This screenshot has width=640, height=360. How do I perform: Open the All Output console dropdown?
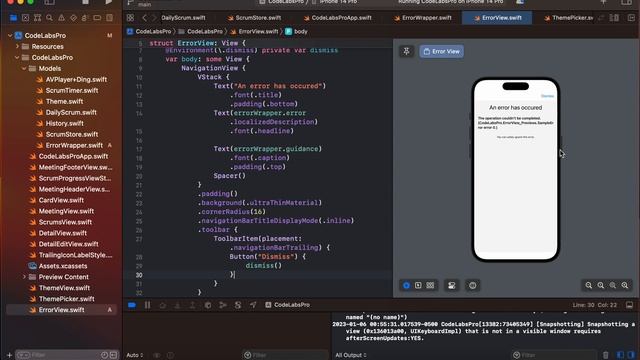[x=351, y=355]
